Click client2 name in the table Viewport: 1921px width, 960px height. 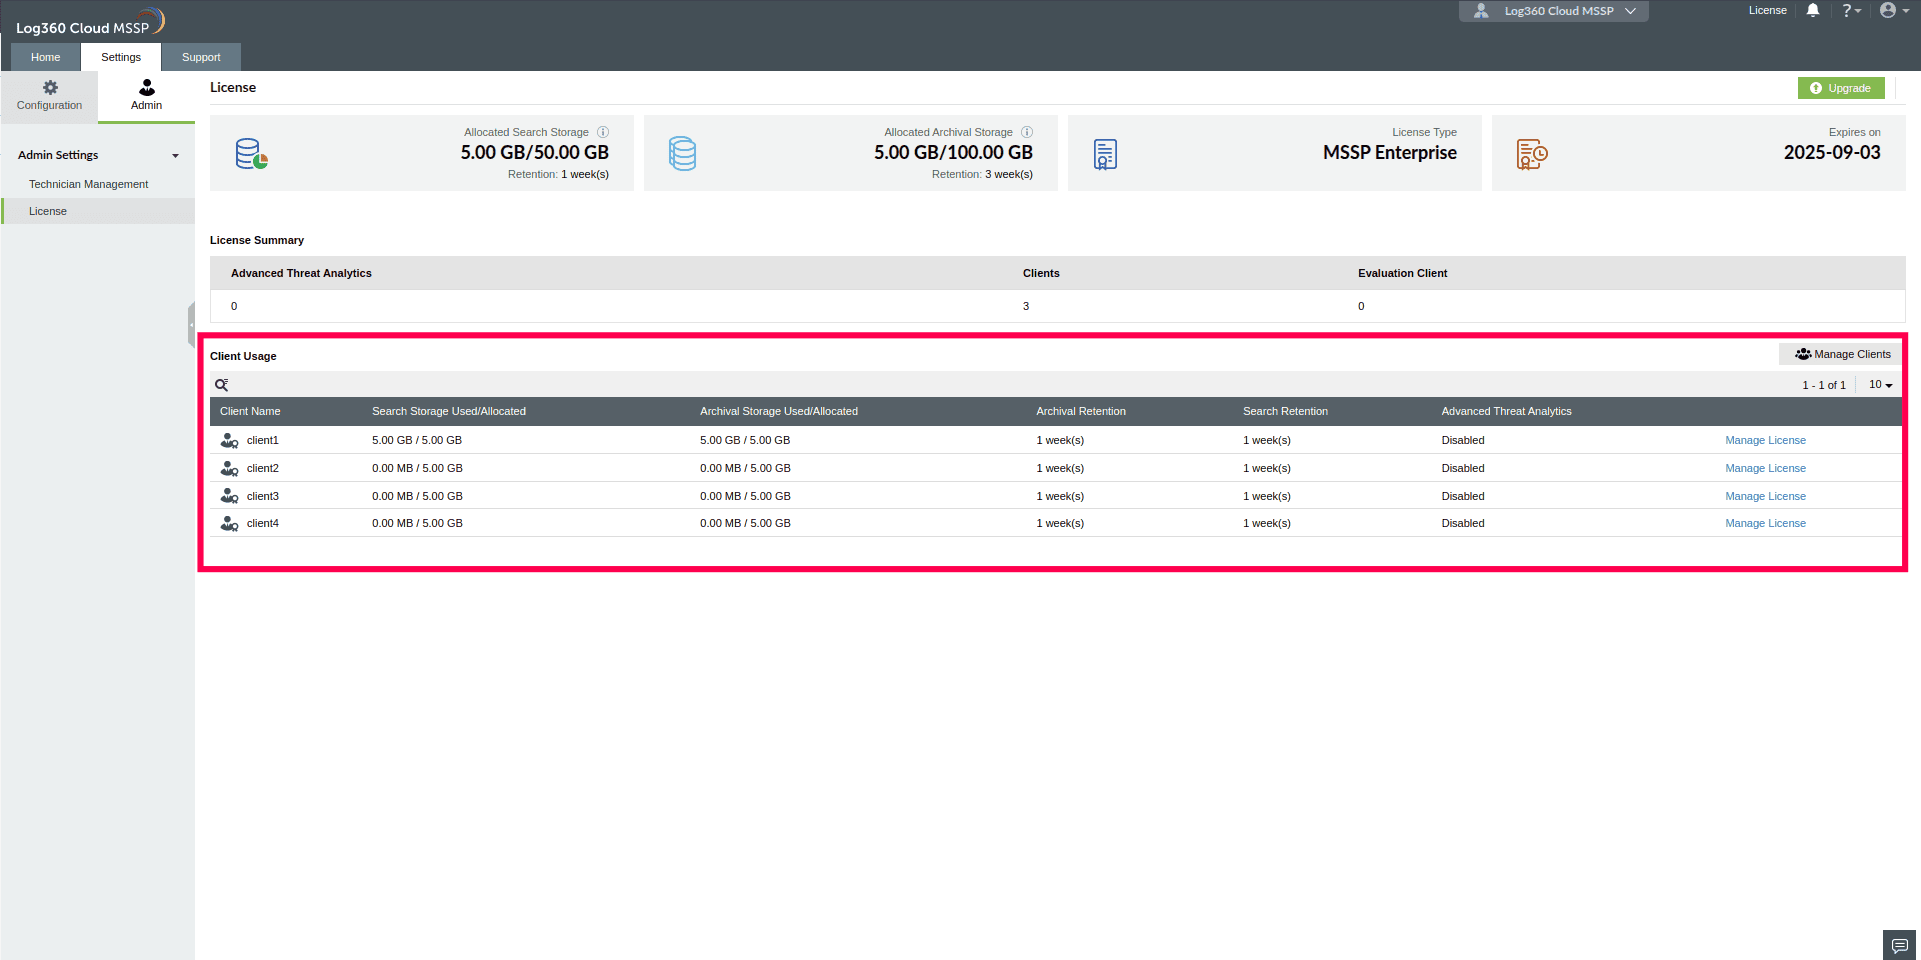point(263,468)
